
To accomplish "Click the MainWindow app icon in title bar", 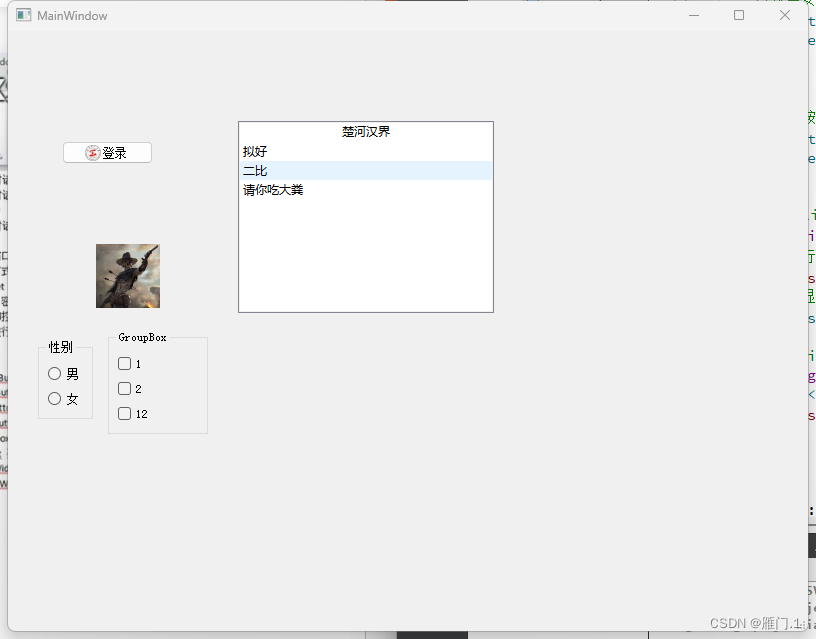I will (23, 15).
